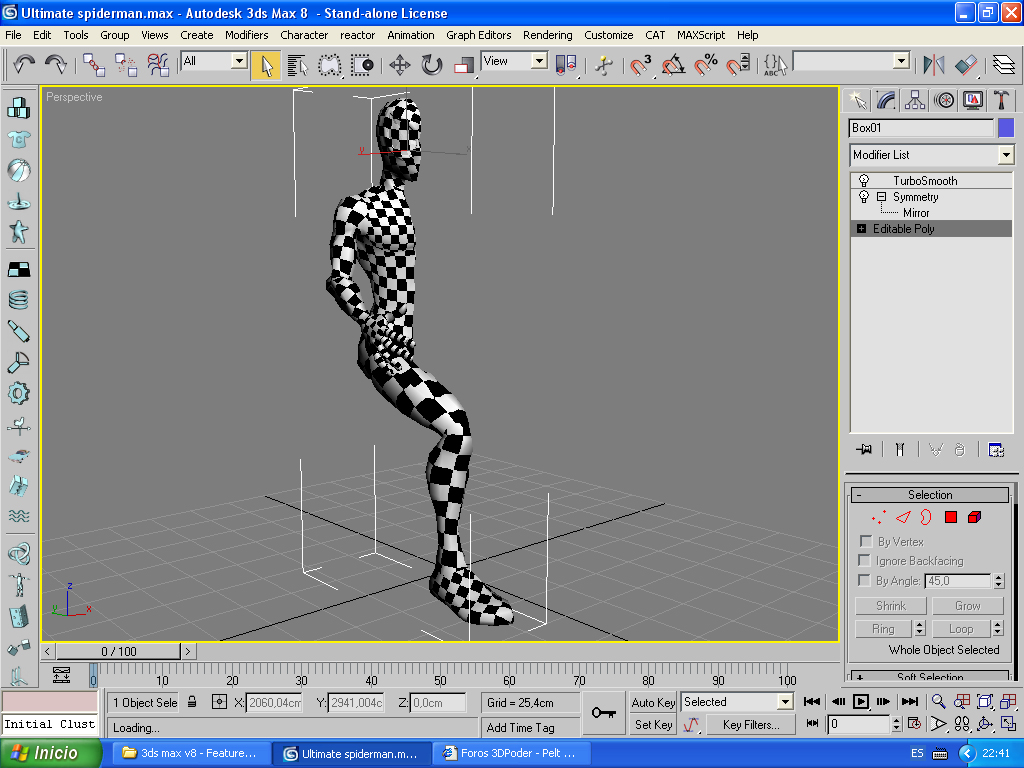Viewport: 1024px width, 768px height.
Task: Expand the Editable Poly sub-objects
Action: (x=861, y=229)
